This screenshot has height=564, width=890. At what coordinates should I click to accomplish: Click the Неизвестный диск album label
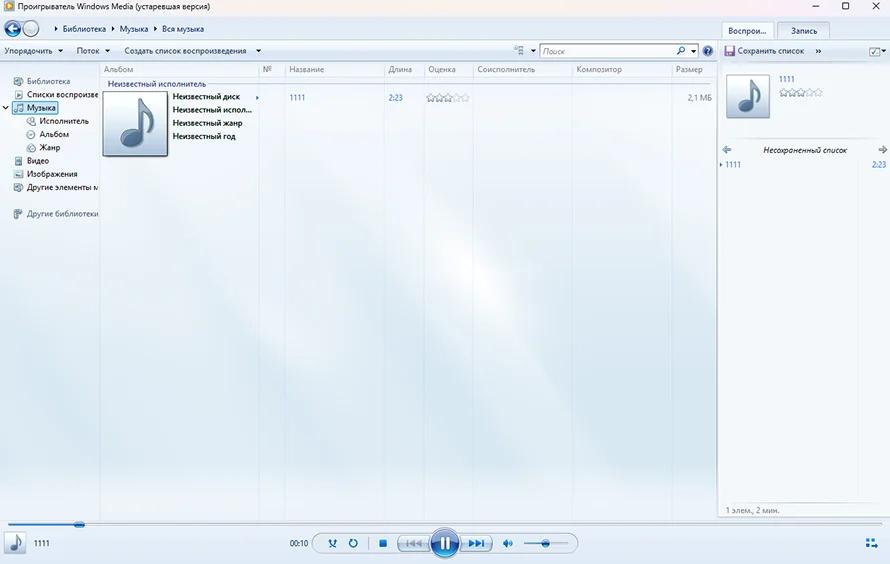[206, 96]
